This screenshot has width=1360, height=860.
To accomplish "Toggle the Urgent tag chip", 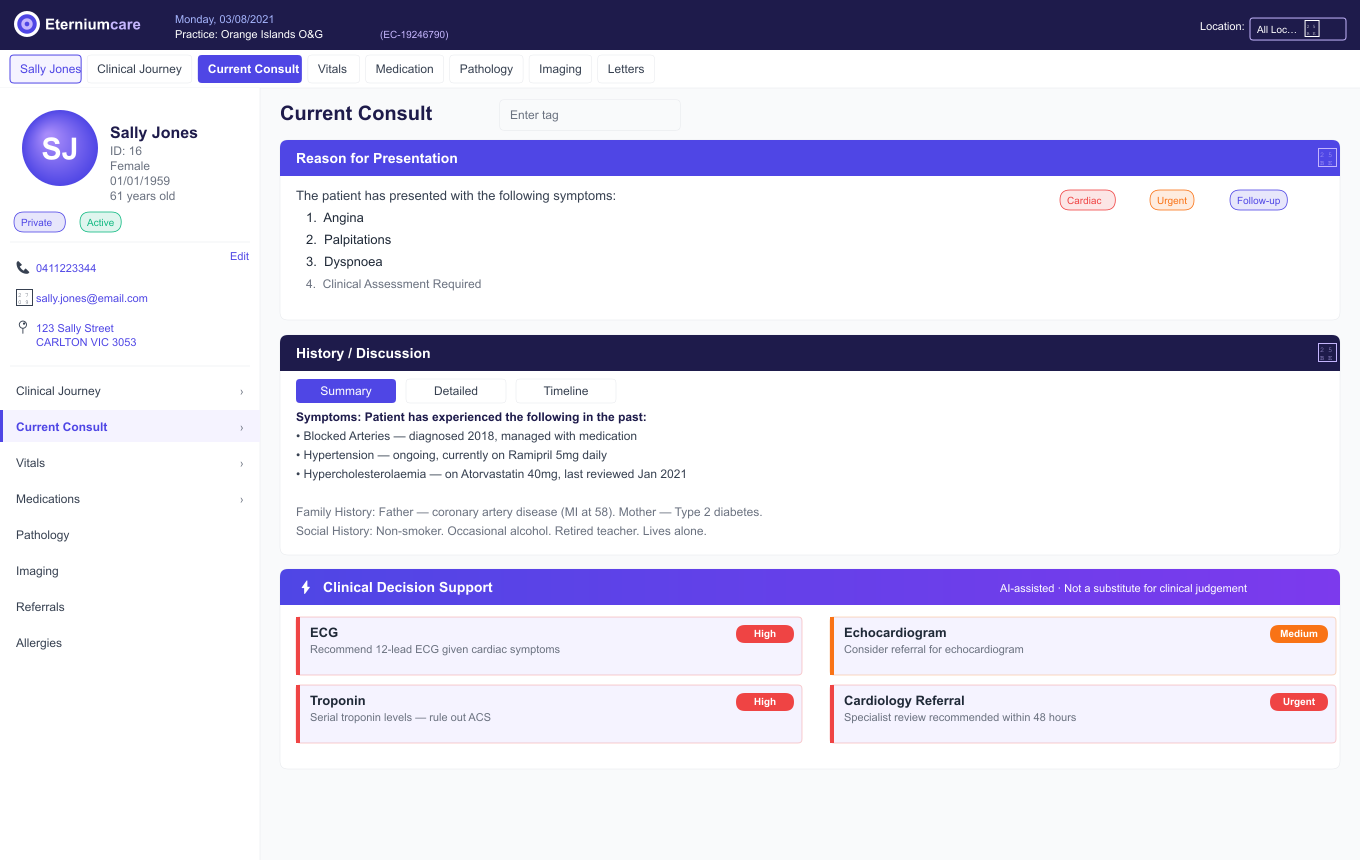I will coord(1171,201).
